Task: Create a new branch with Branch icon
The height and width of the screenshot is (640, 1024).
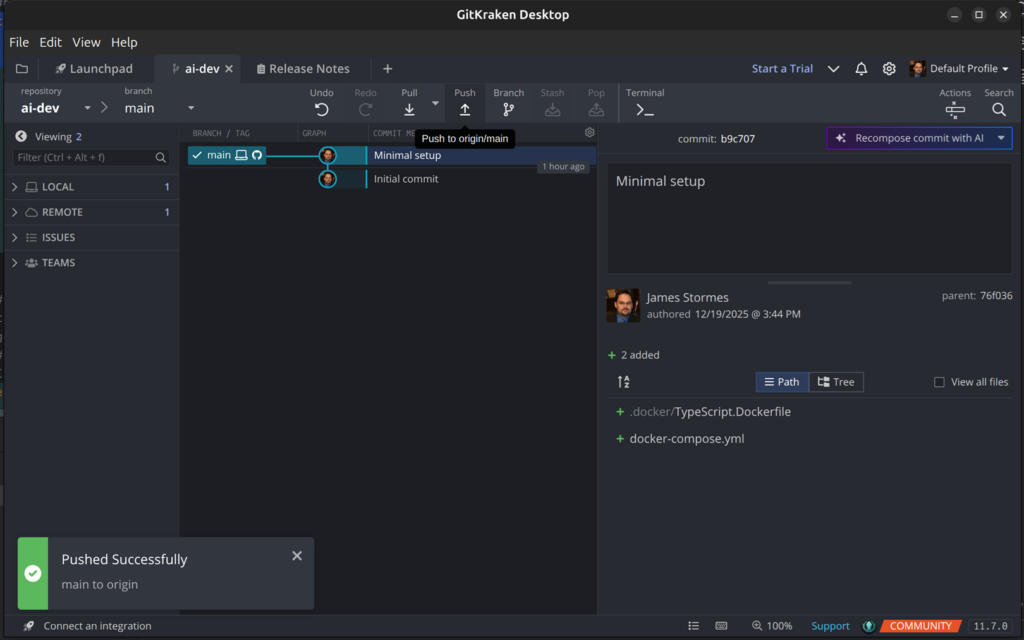Action: (x=508, y=109)
